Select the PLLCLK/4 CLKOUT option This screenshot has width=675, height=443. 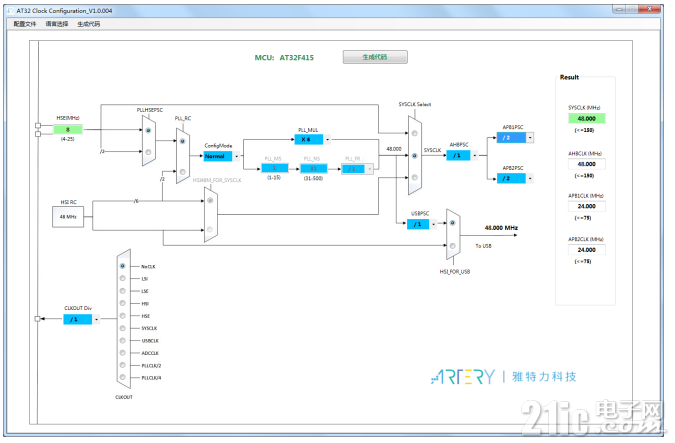pyautogui.click(x=123, y=378)
